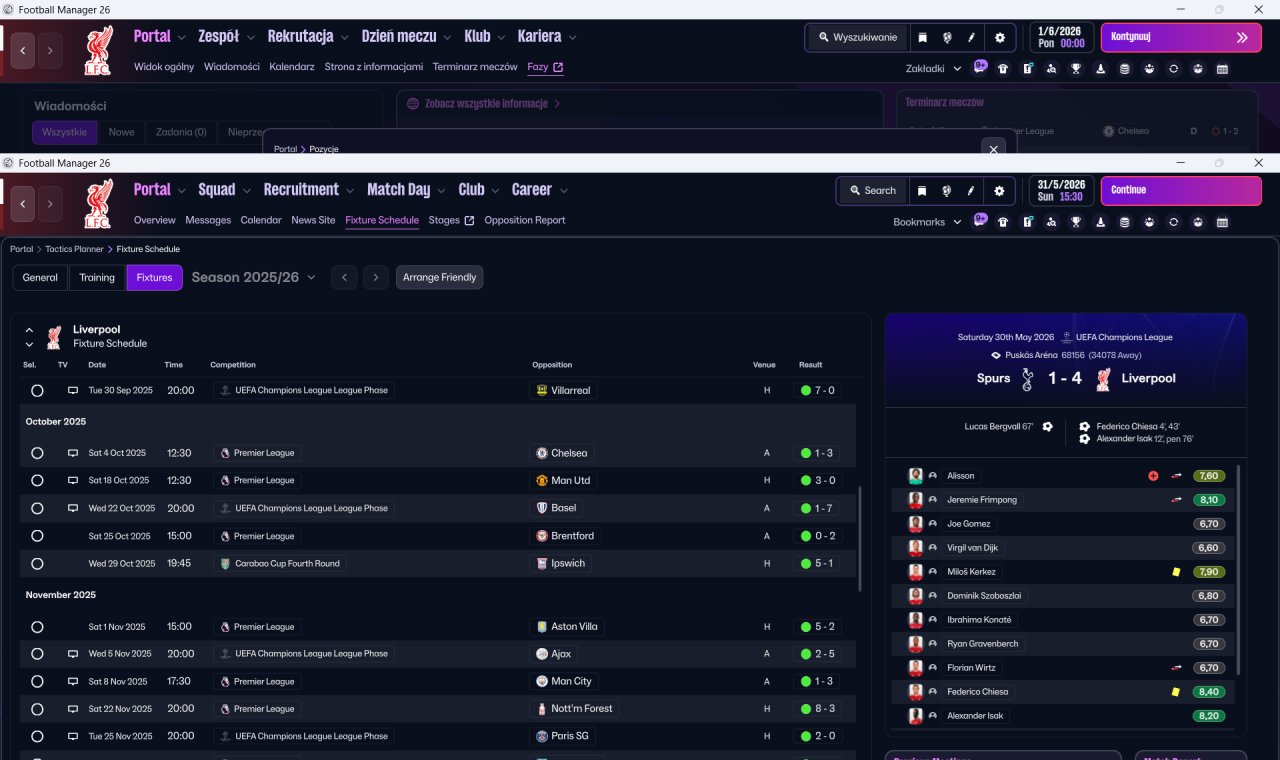Open the Messages submenu item
The image size is (1280, 760).
208,220
